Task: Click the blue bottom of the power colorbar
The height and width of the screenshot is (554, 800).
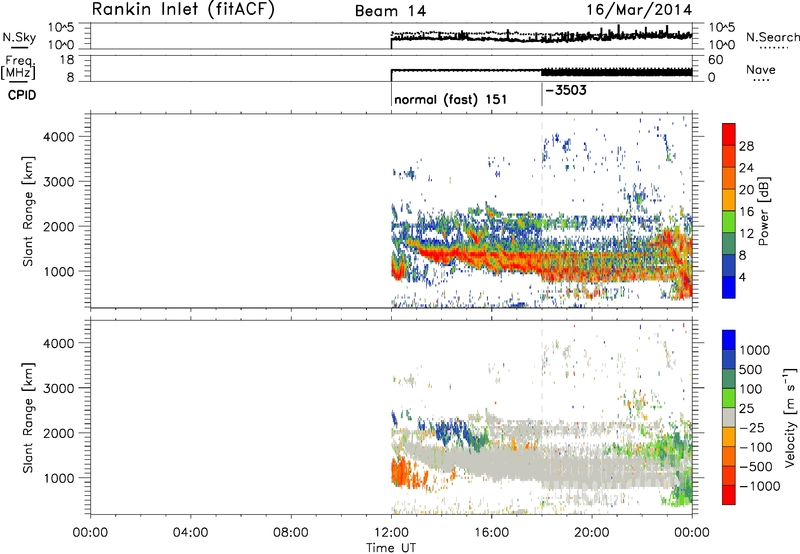Action: (x=729, y=288)
